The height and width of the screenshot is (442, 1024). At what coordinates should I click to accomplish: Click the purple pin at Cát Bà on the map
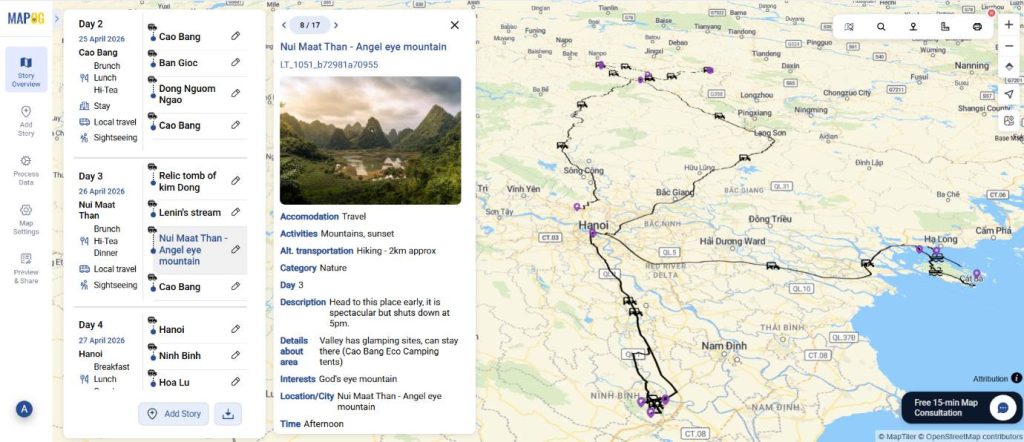[x=976, y=273]
